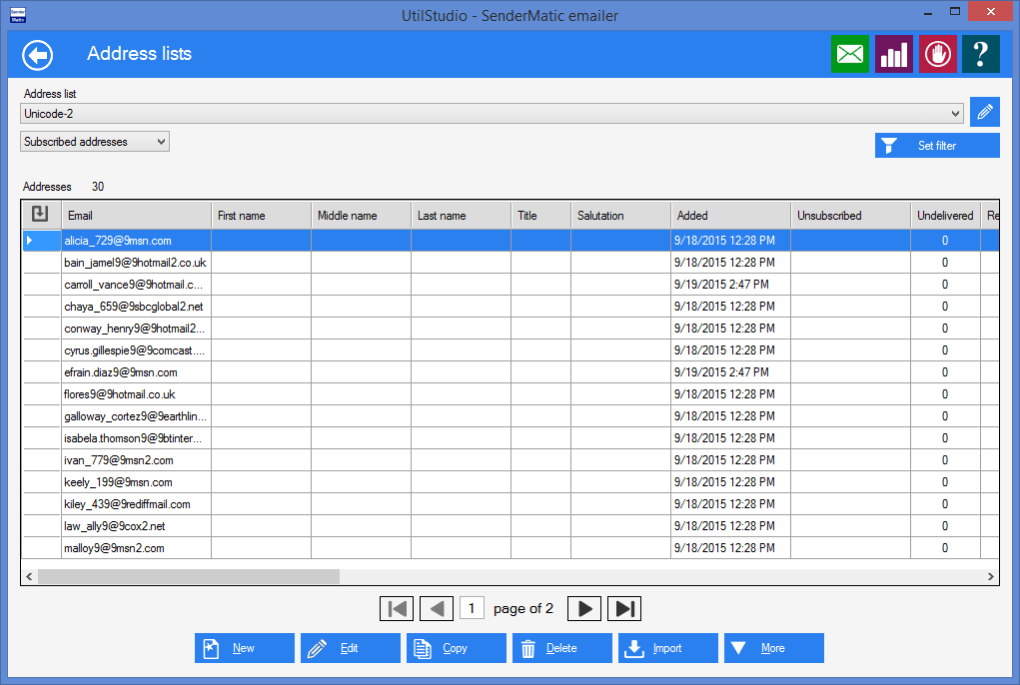Screen dimensions: 1020x685
Task: Click the page number input field
Action: (472, 608)
